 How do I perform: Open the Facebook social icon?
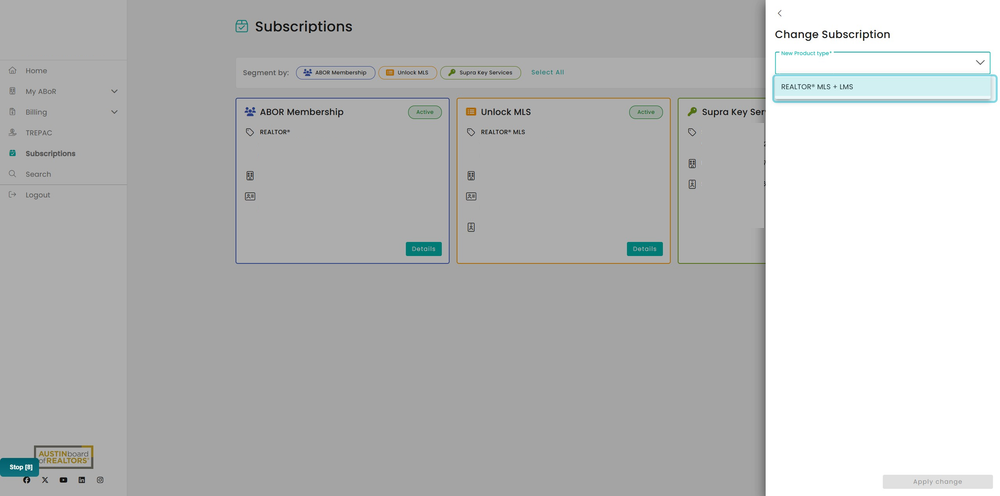point(27,480)
